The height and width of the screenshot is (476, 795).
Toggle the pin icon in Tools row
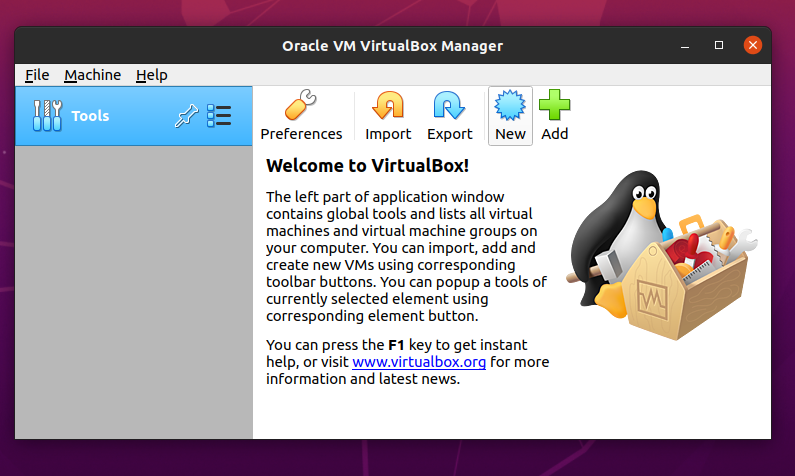(x=186, y=116)
